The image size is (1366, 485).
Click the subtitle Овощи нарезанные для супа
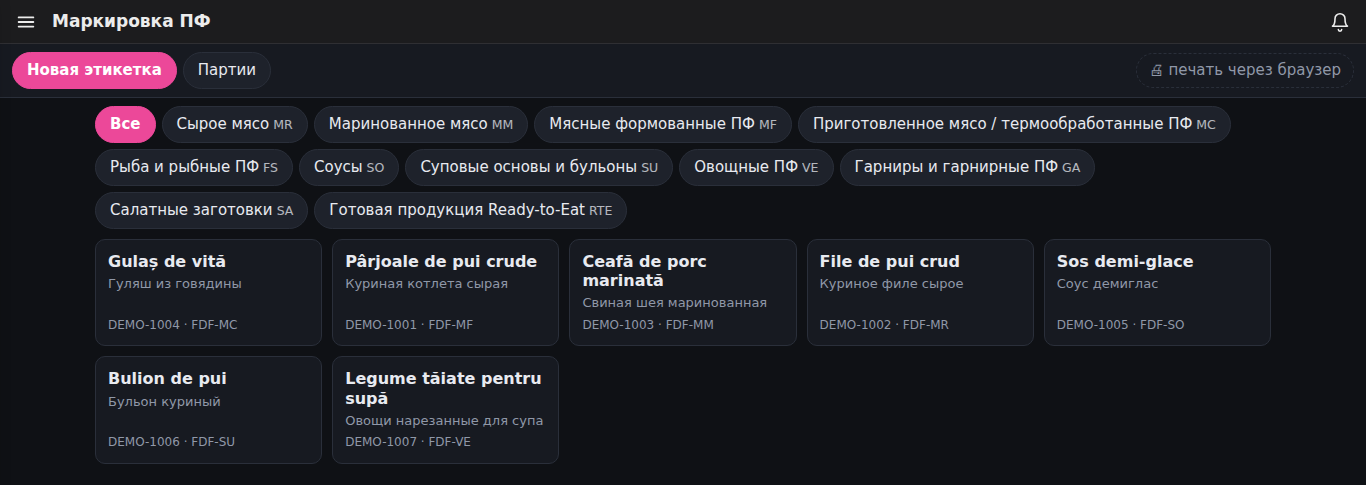click(x=444, y=421)
